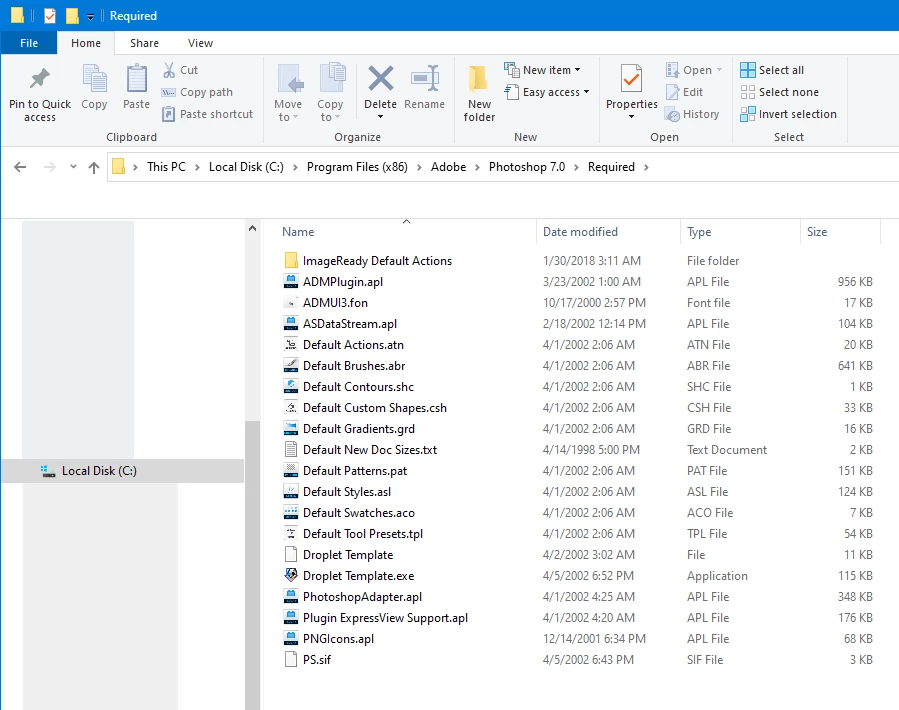Viewport: 899px width, 710px height.
Task: Click navigation pane scroll up arrow
Action: point(252,228)
